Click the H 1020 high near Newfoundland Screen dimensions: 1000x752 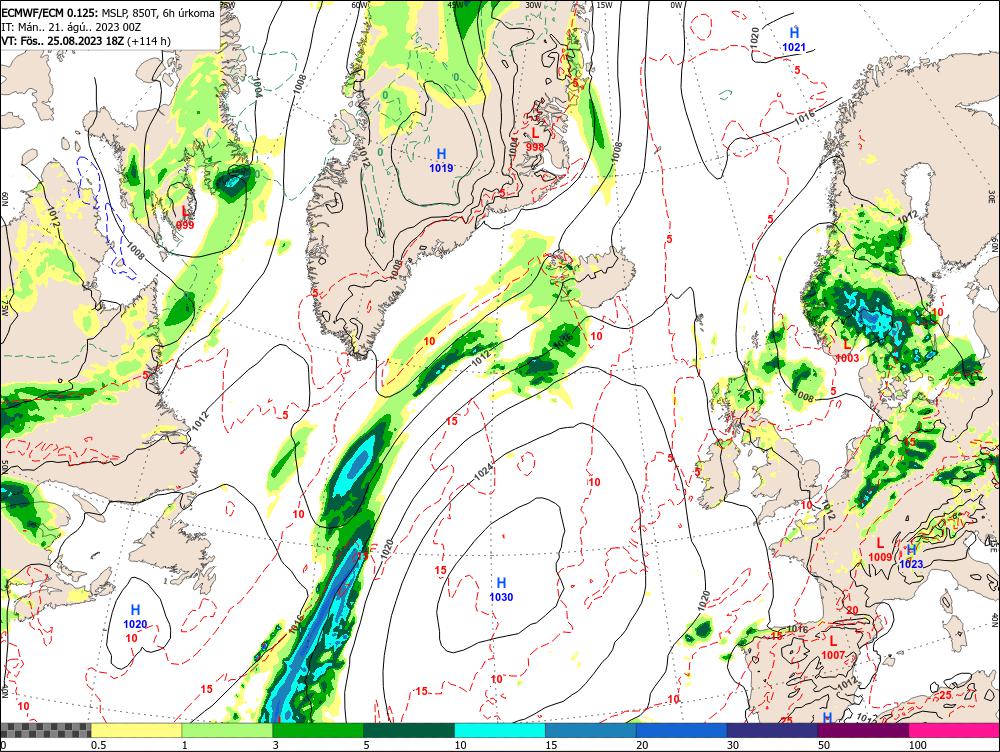[135, 617]
